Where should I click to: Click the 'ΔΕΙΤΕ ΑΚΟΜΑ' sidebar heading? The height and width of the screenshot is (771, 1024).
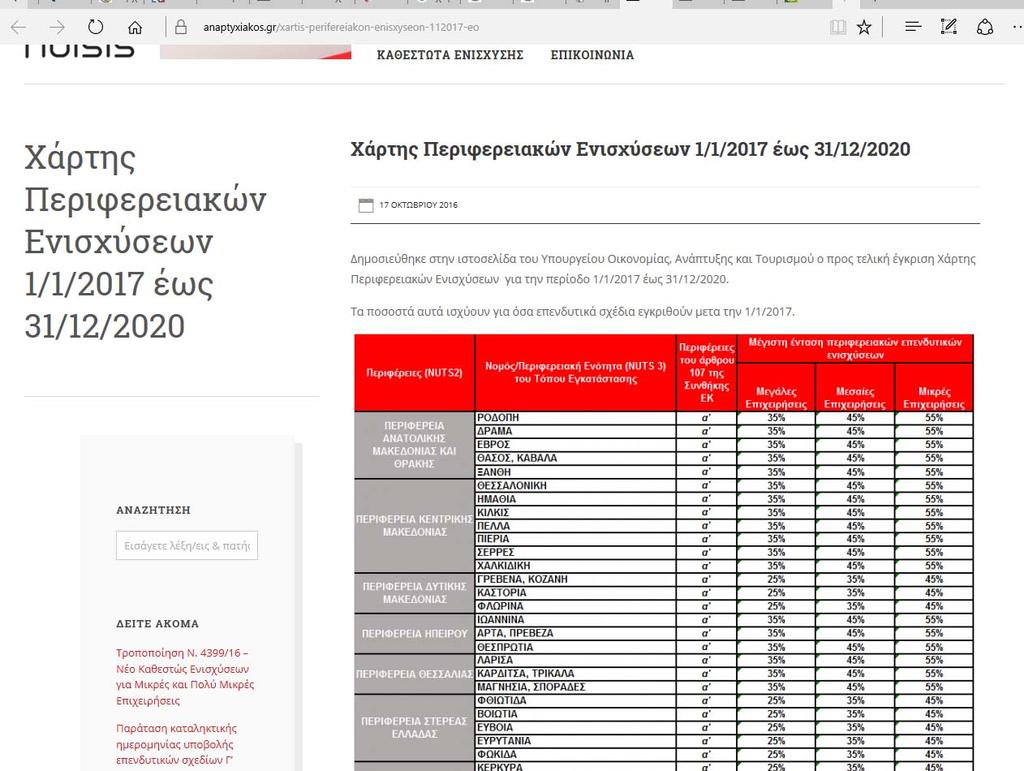click(157, 623)
